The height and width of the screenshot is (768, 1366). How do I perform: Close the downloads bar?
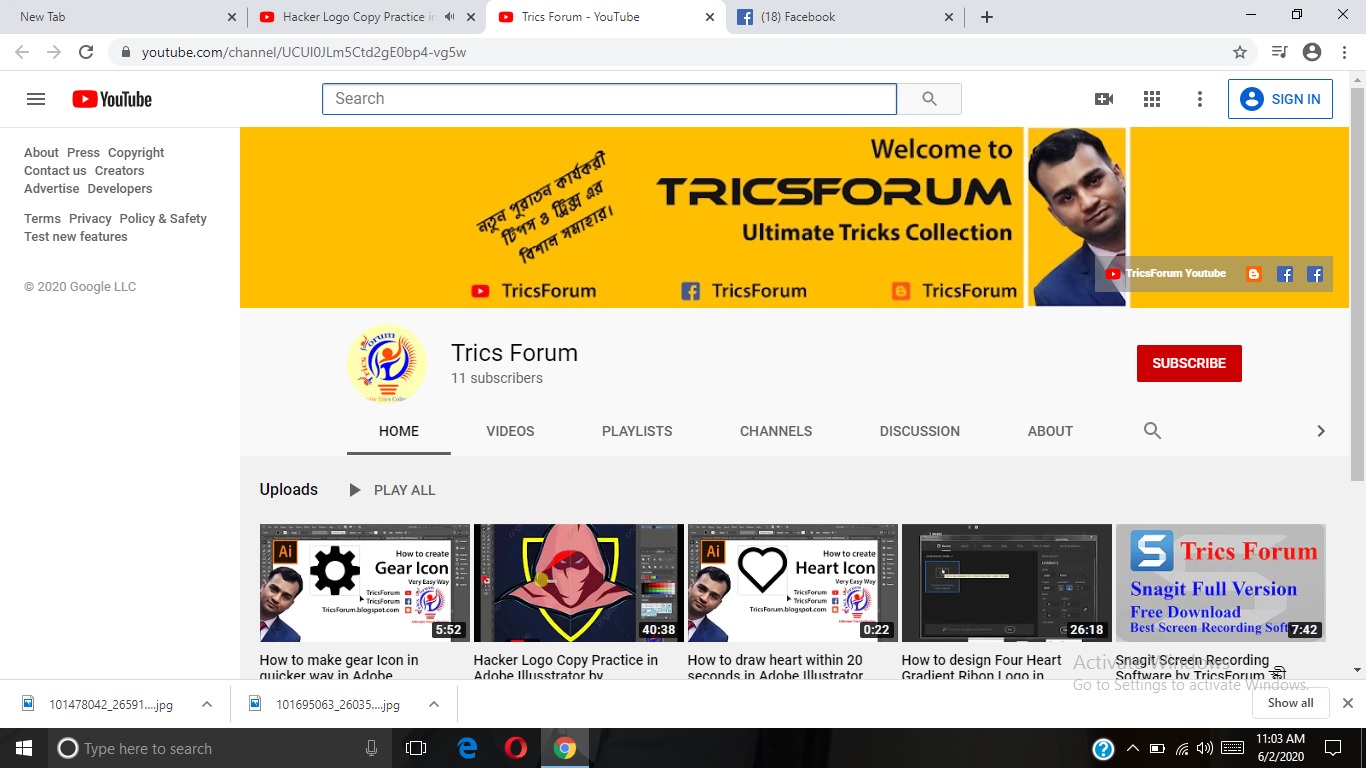coord(1347,703)
